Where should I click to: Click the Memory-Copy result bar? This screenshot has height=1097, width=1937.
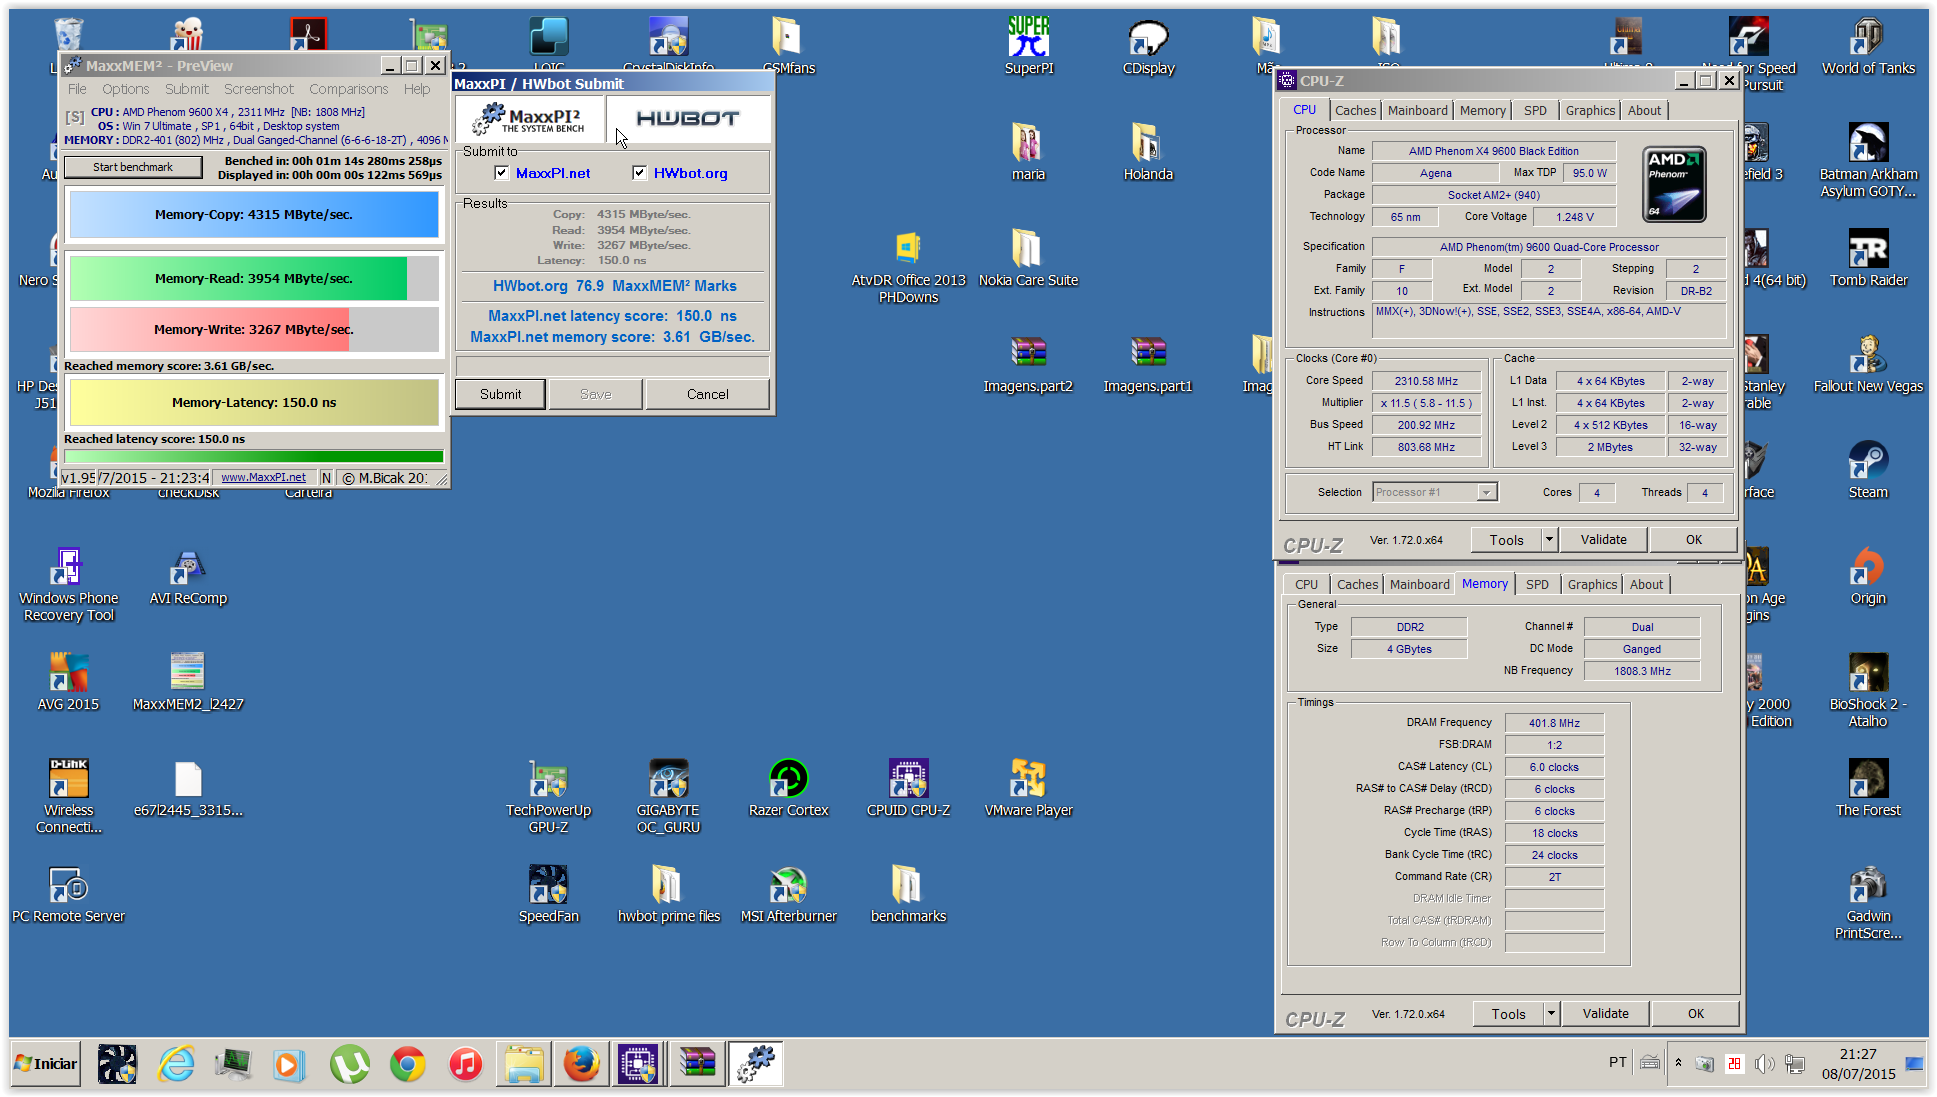tap(253, 215)
